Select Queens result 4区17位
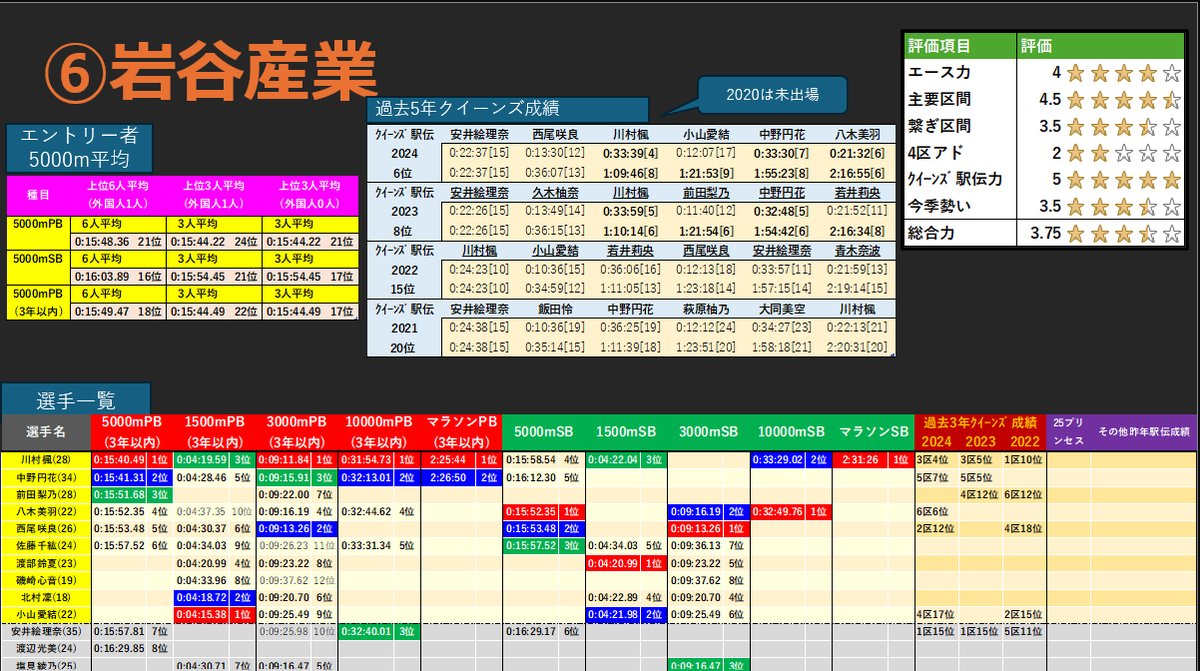The width and height of the screenshot is (1200, 671). click(934, 615)
